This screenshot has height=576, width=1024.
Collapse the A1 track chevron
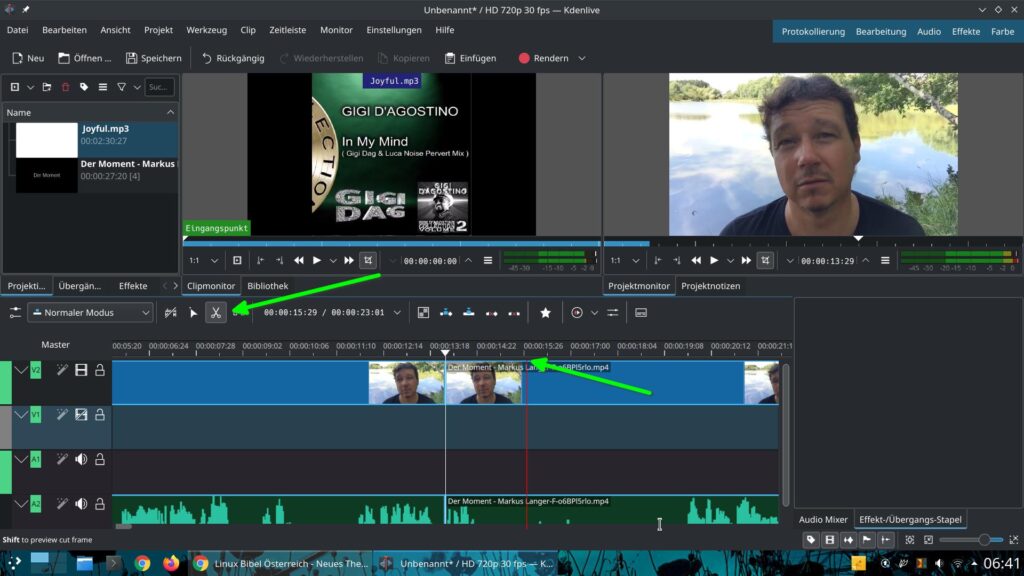(21, 460)
